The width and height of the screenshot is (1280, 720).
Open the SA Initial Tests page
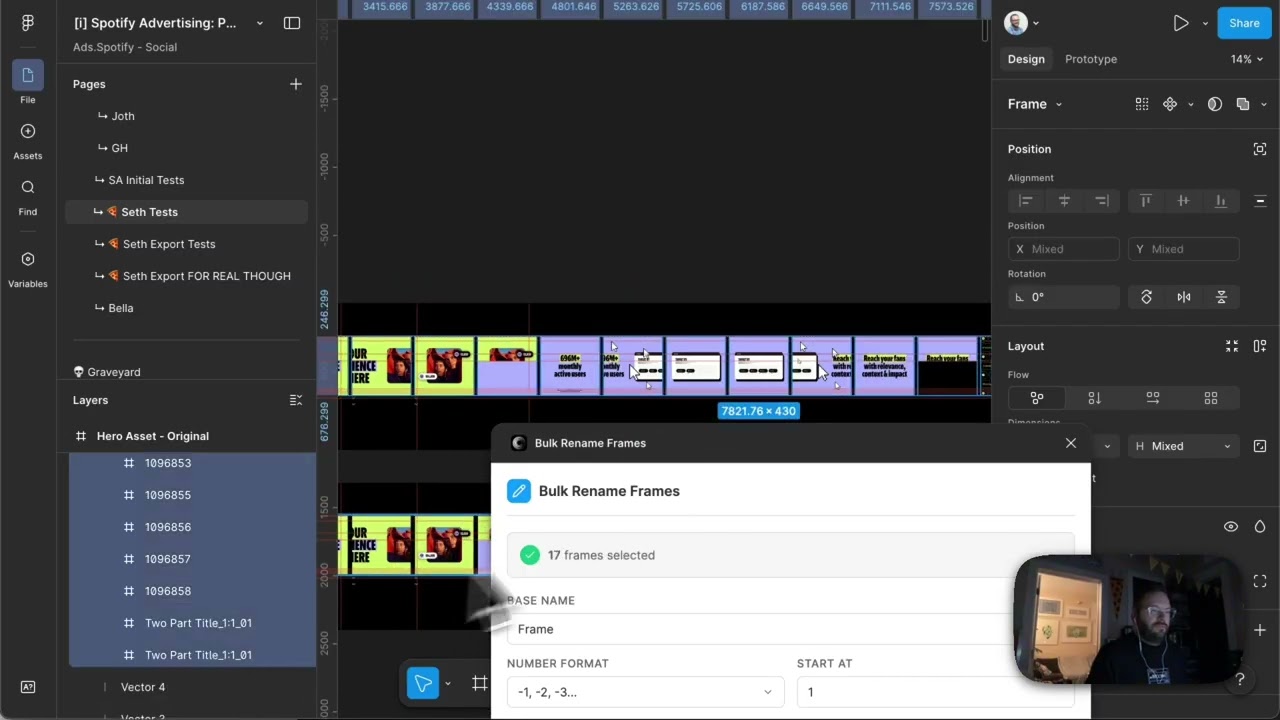coord(146,180)
